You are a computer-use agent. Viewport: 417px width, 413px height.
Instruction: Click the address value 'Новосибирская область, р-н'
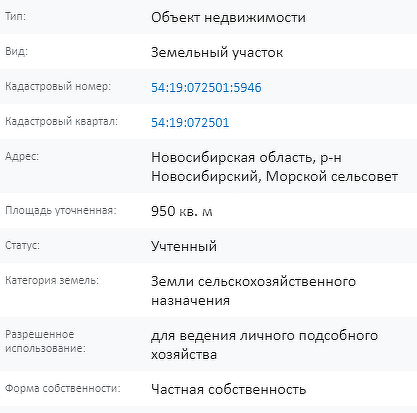click(x=246, y=157)
